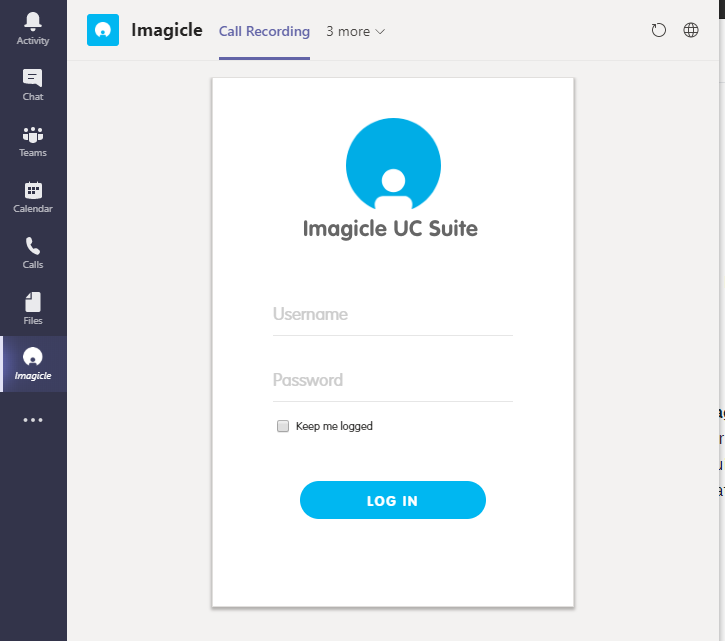Click the Imagicle UC Suite avatar logo
This screenshot has width=725, height=641.
point(393,167)
